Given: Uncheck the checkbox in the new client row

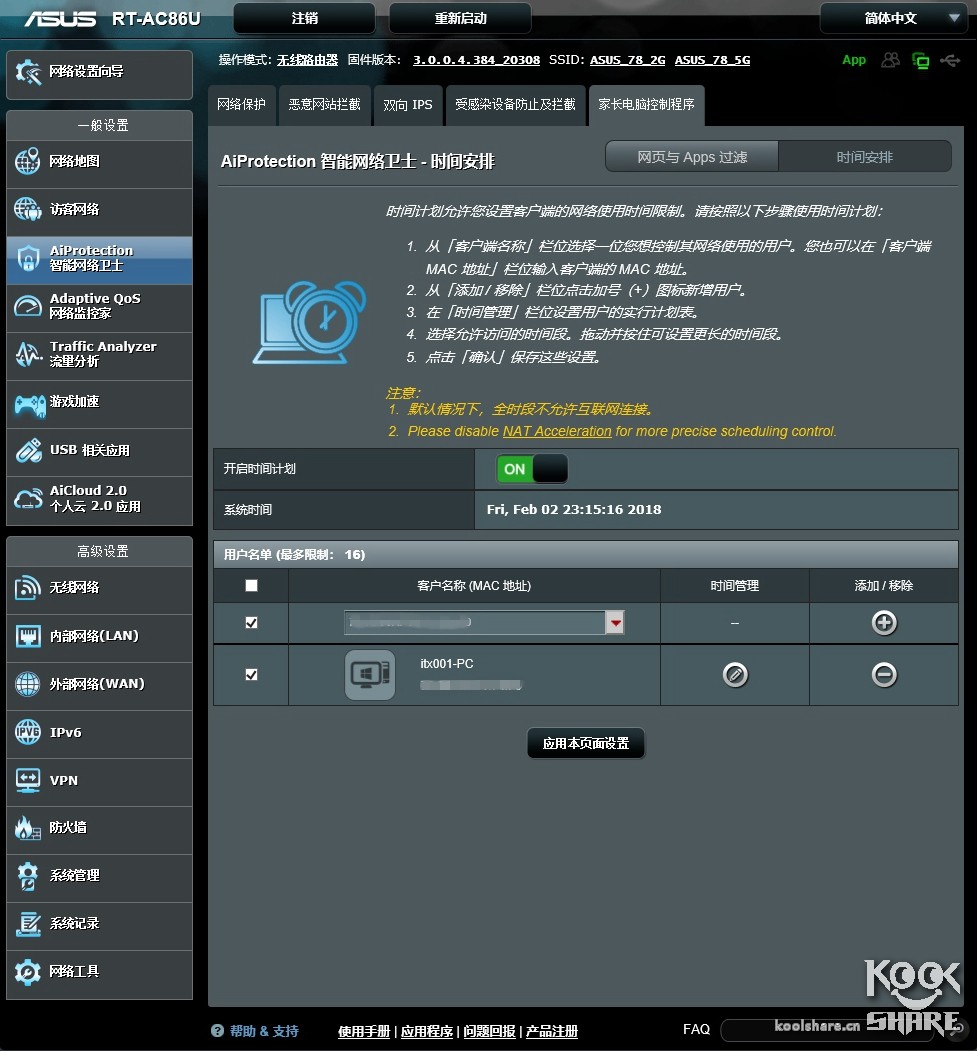Looking at the screenshot, I should [251, 623].
